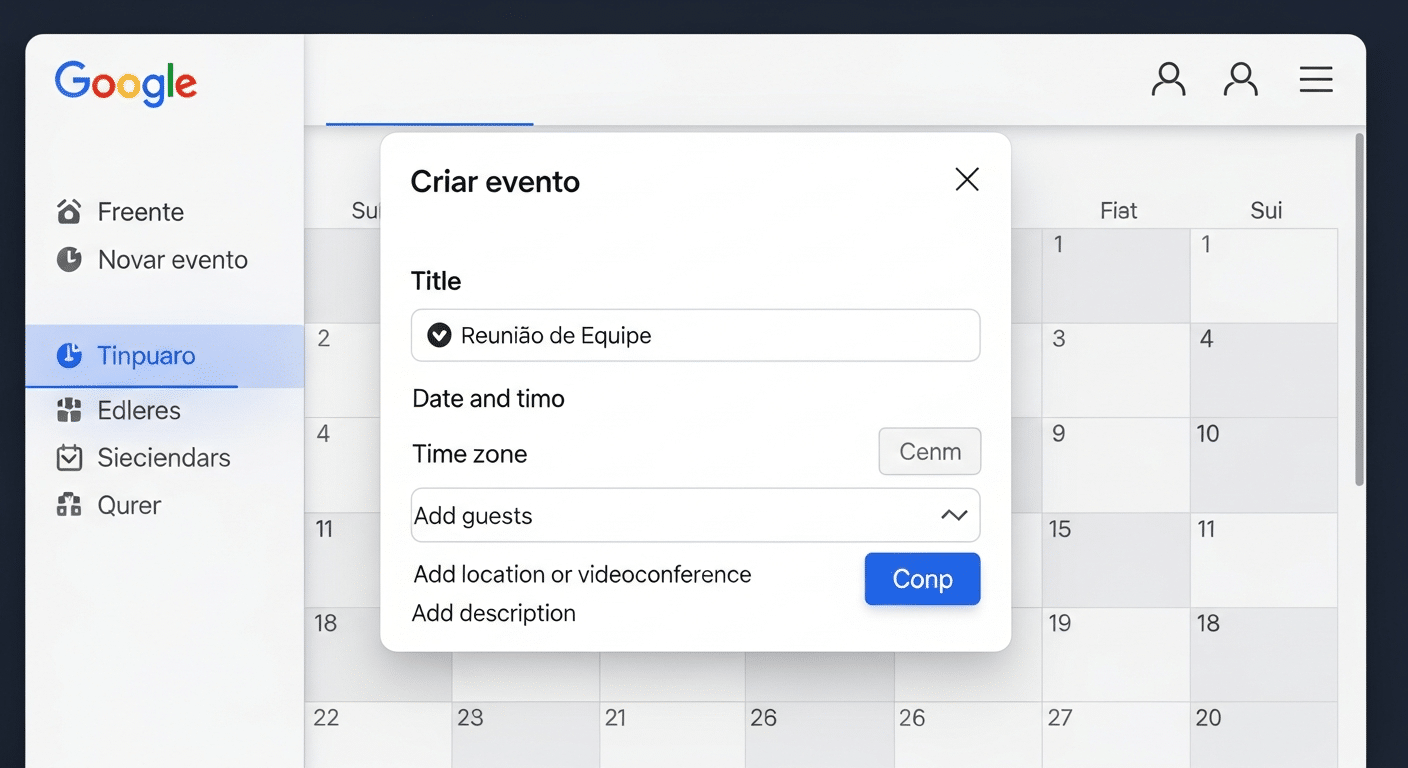Toggle the Cenm time zone option
This screenshot has width=1408, height=768.
coord(929,451)
